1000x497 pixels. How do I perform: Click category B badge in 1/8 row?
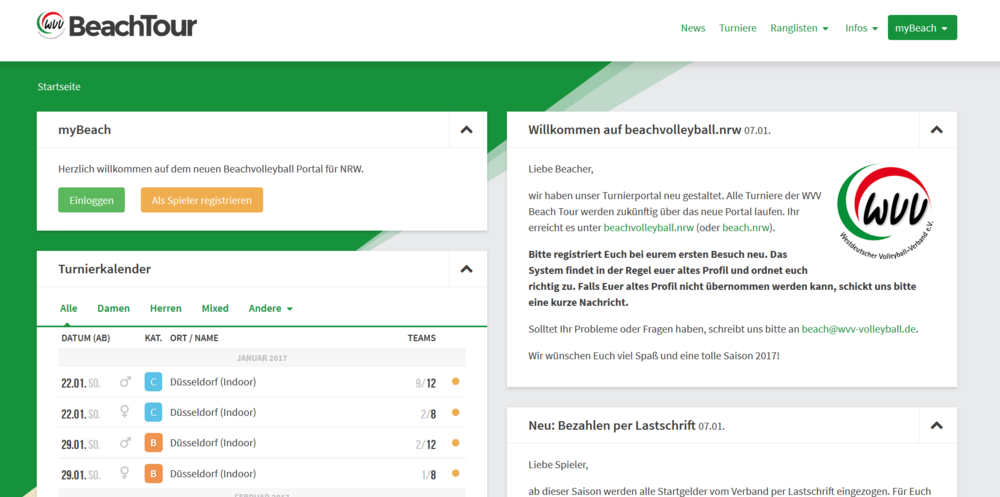153,473
